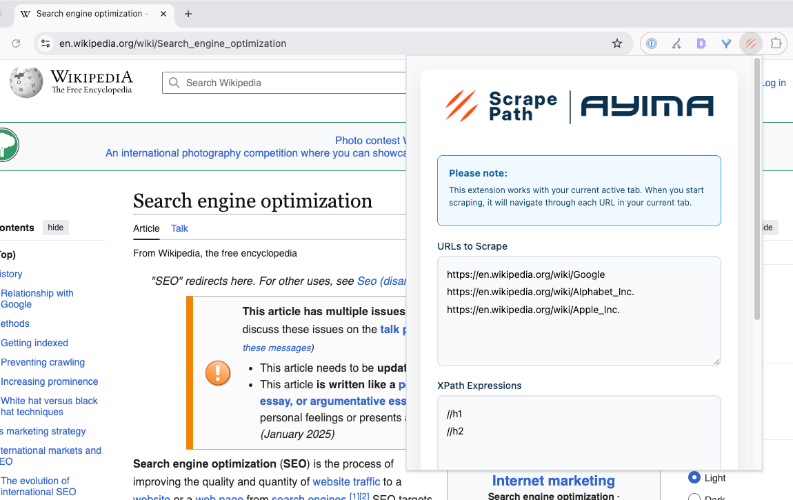Click the blue V extension icon
This screenshot has width=793, height=500.
pyautogui.click(x=725, y=43)
